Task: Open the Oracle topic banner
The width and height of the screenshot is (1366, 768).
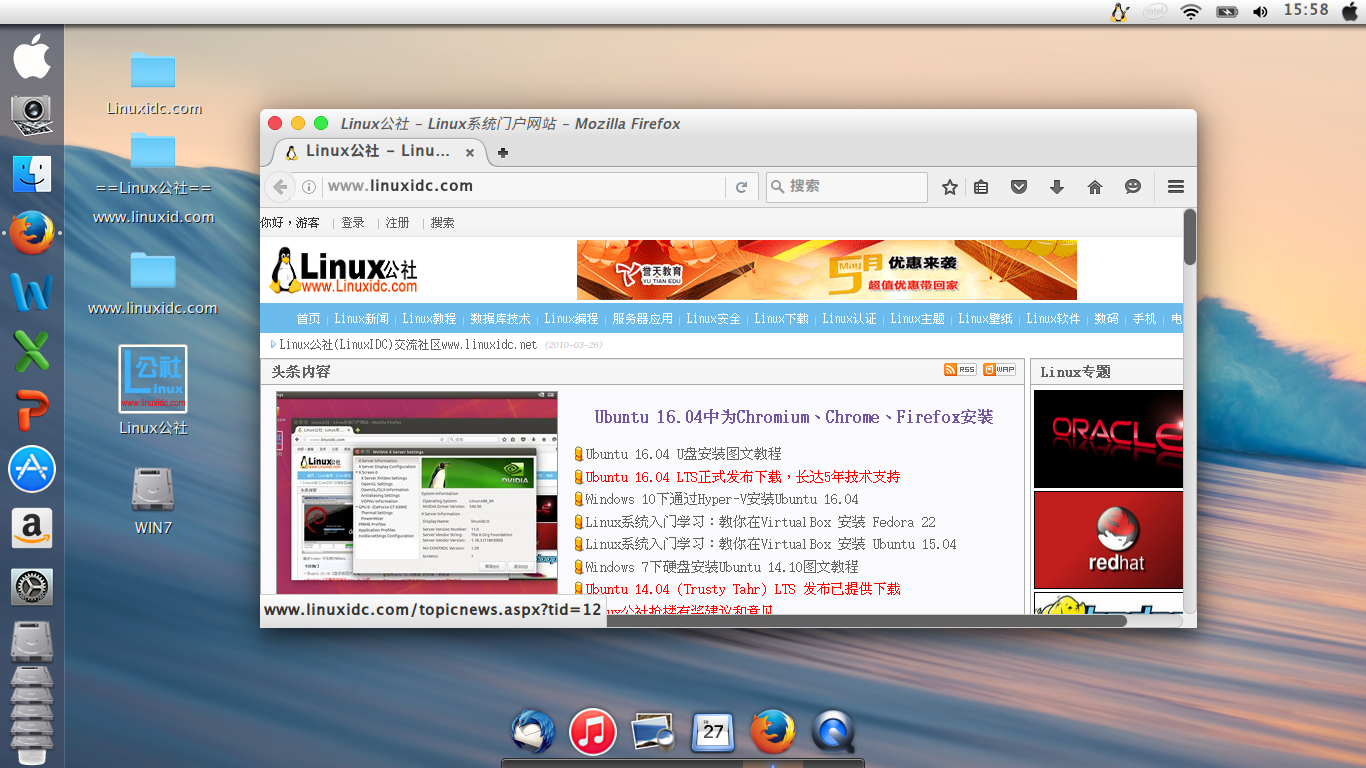Action: point(1108,439)
